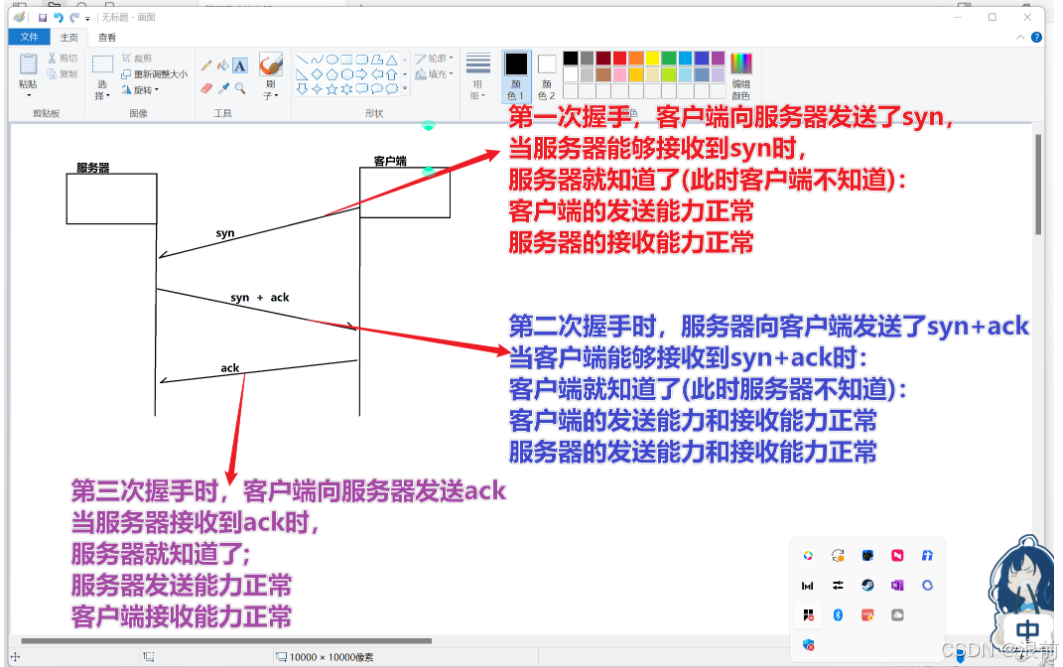Select the Up arrow shape
This screenshot has height=667, width=1063.
coord(392,74)
